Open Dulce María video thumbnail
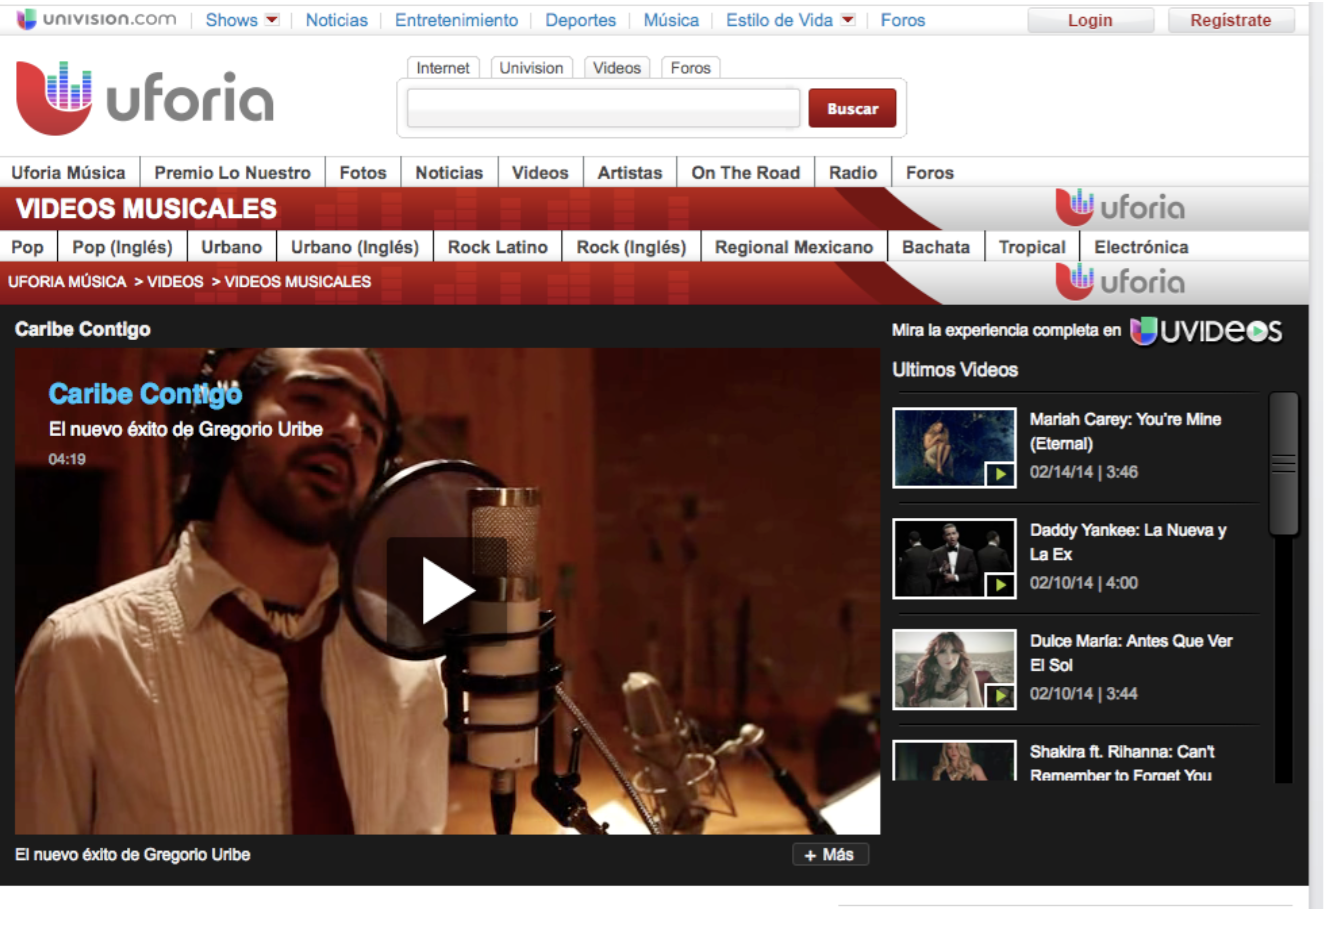The height and width of the screenshot is (926, 1336). click(x=954, y=669)
